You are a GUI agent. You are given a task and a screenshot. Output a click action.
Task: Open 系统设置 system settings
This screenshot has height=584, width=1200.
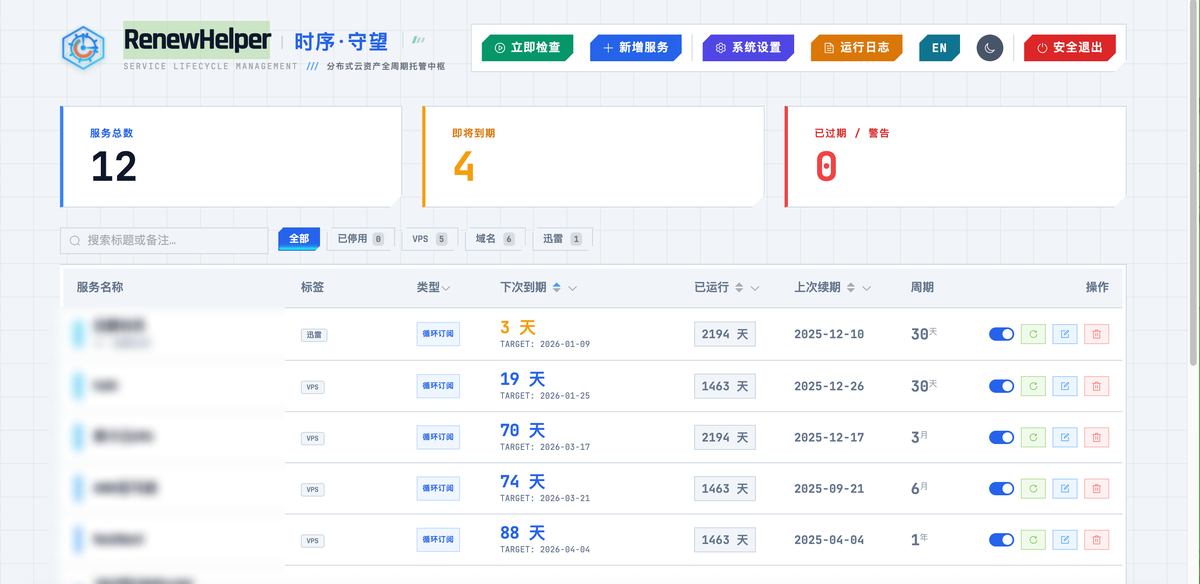(x=748, y=48)
